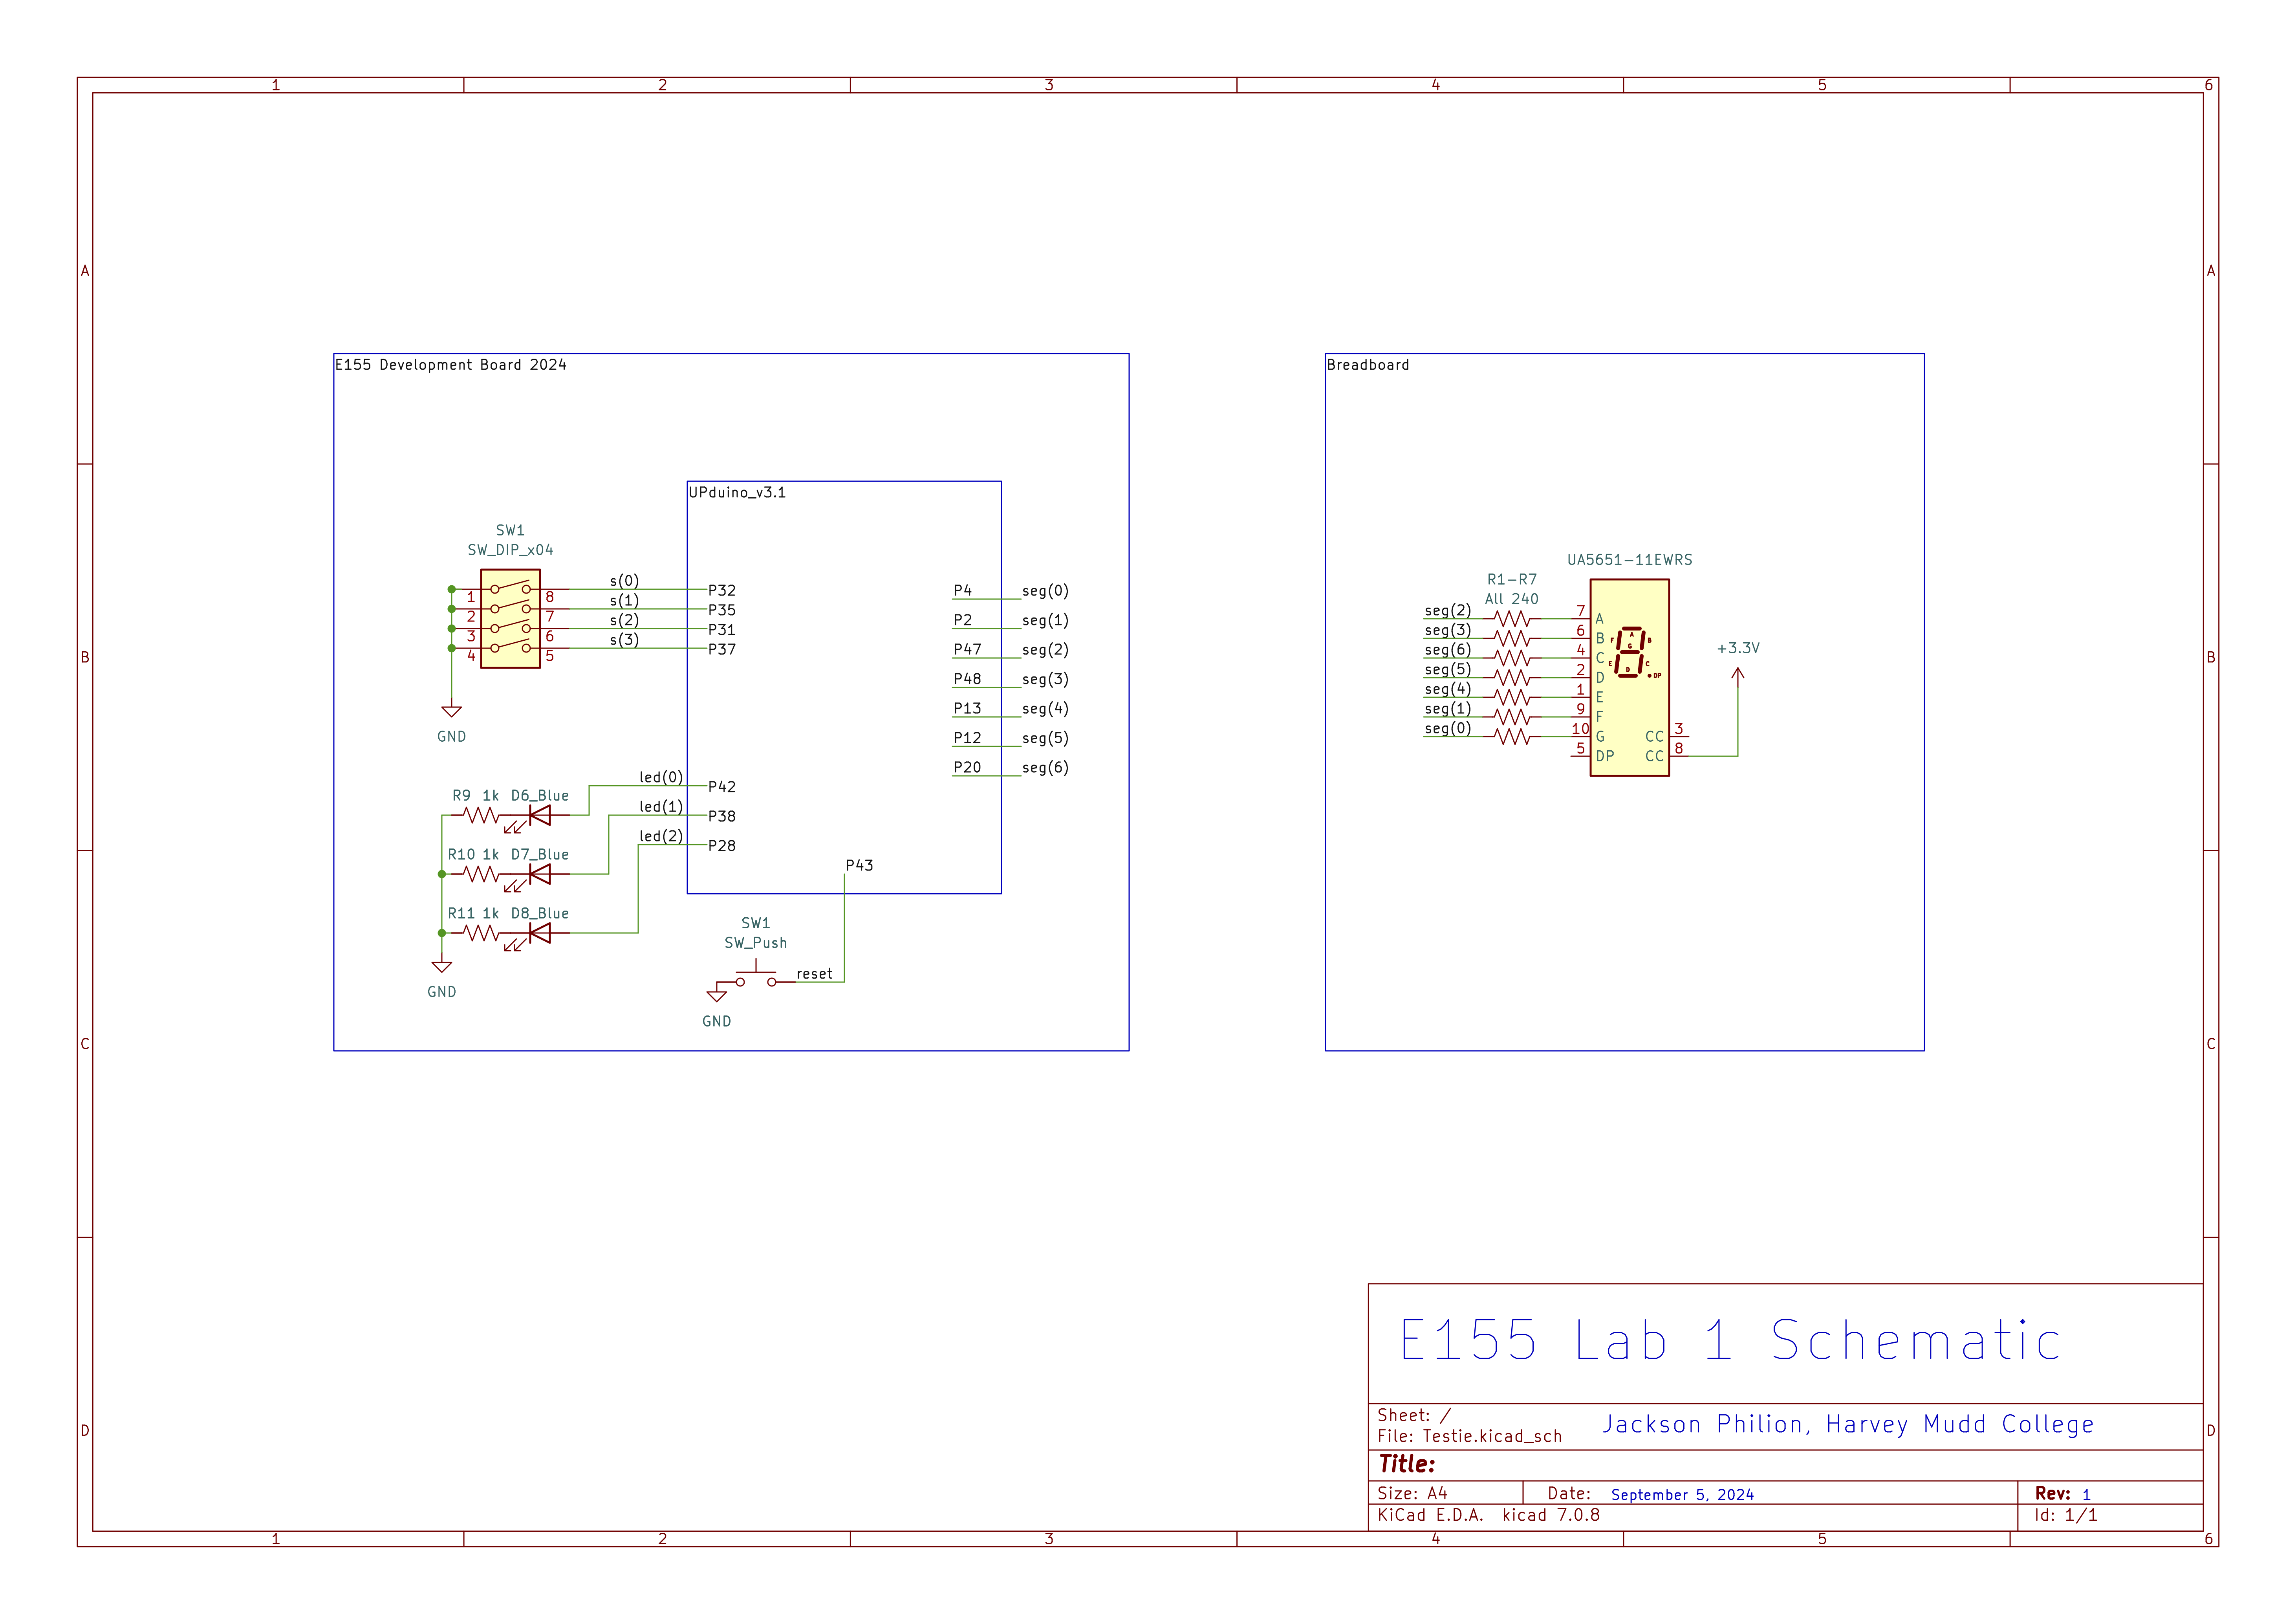Click the seg(6) label next to P20

click(x=1045, y=768)
